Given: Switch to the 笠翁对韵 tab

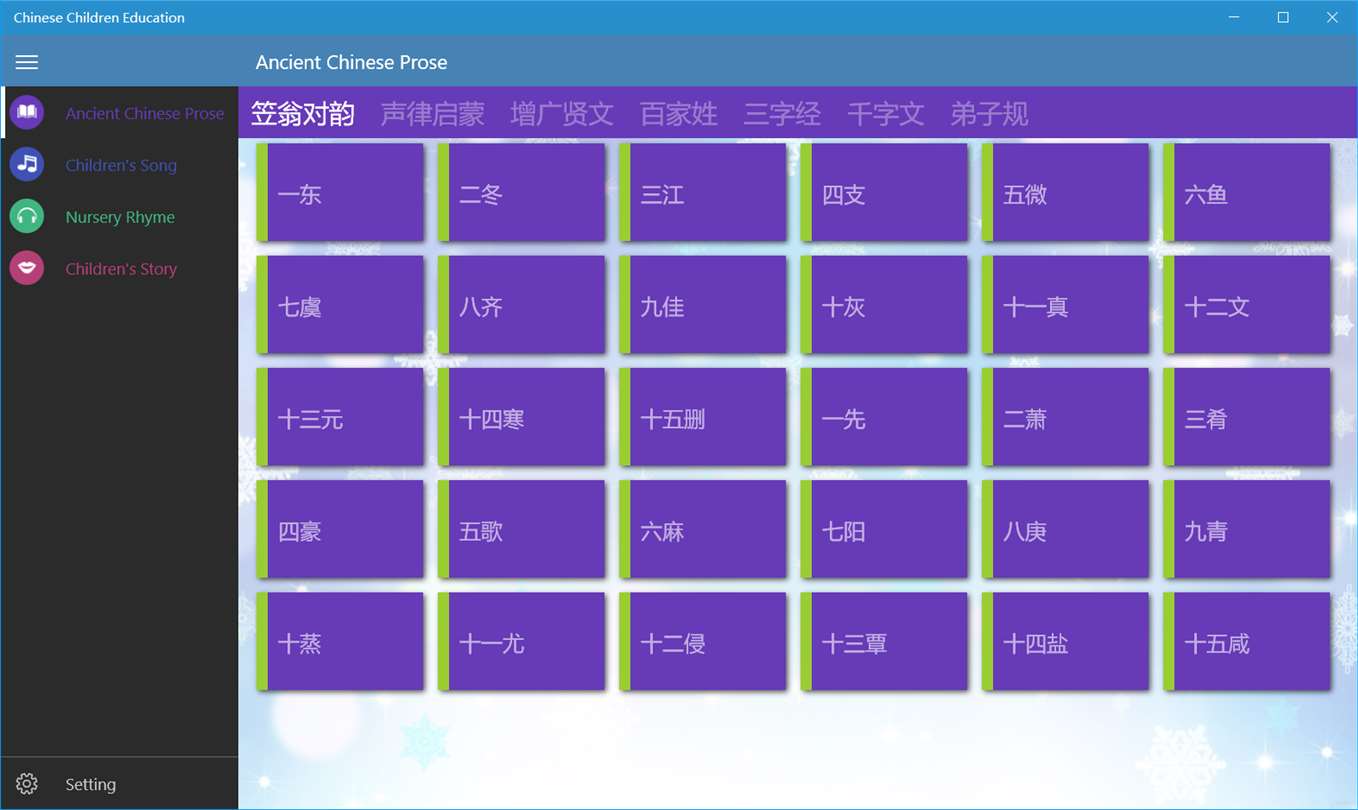Looking at the screenshot, I should (x=302, y=114).
